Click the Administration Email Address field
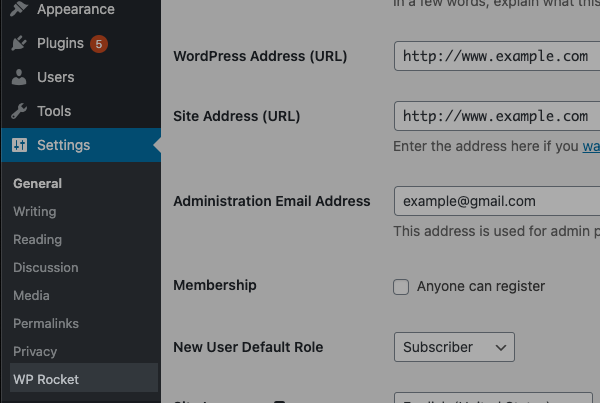600x403 pixels. click(x=496, y=201)
